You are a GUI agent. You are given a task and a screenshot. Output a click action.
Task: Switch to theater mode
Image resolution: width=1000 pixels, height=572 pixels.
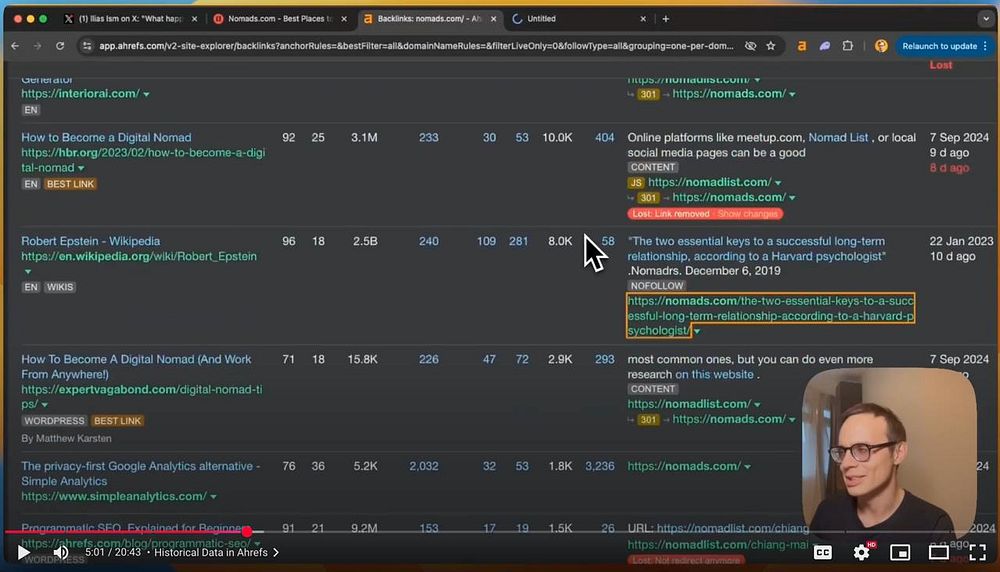[x=938, y=552]
